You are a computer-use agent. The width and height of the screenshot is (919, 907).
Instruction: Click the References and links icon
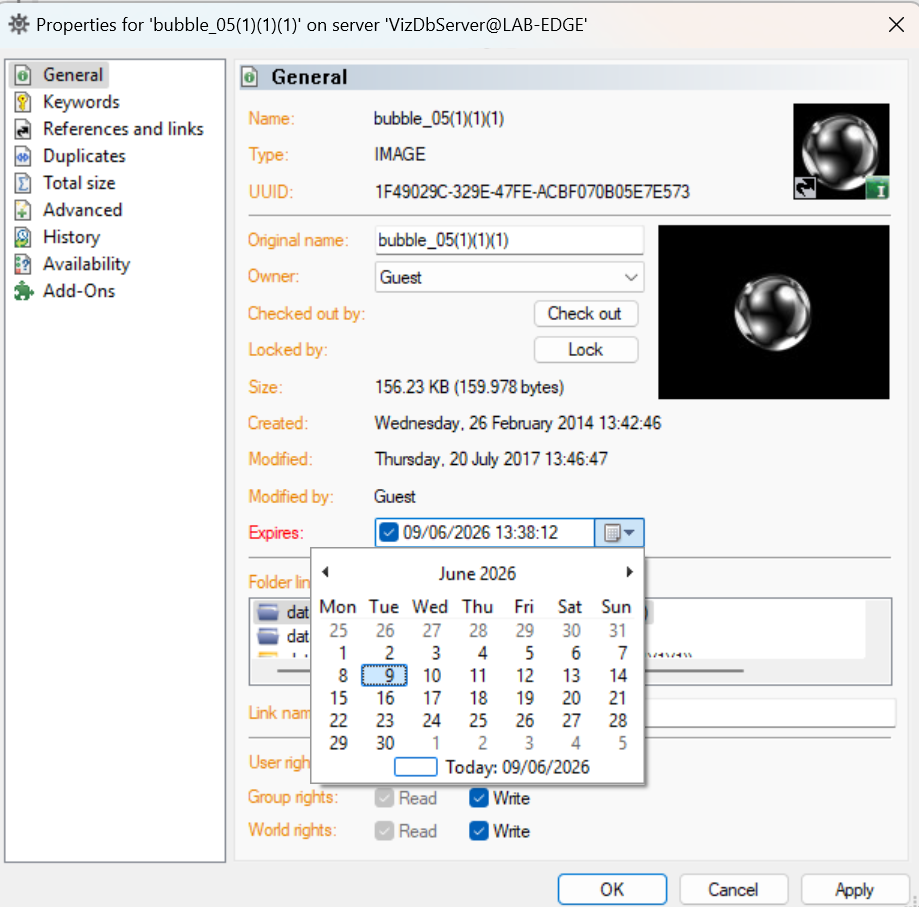pyautogui.click(x=23, y=129)
